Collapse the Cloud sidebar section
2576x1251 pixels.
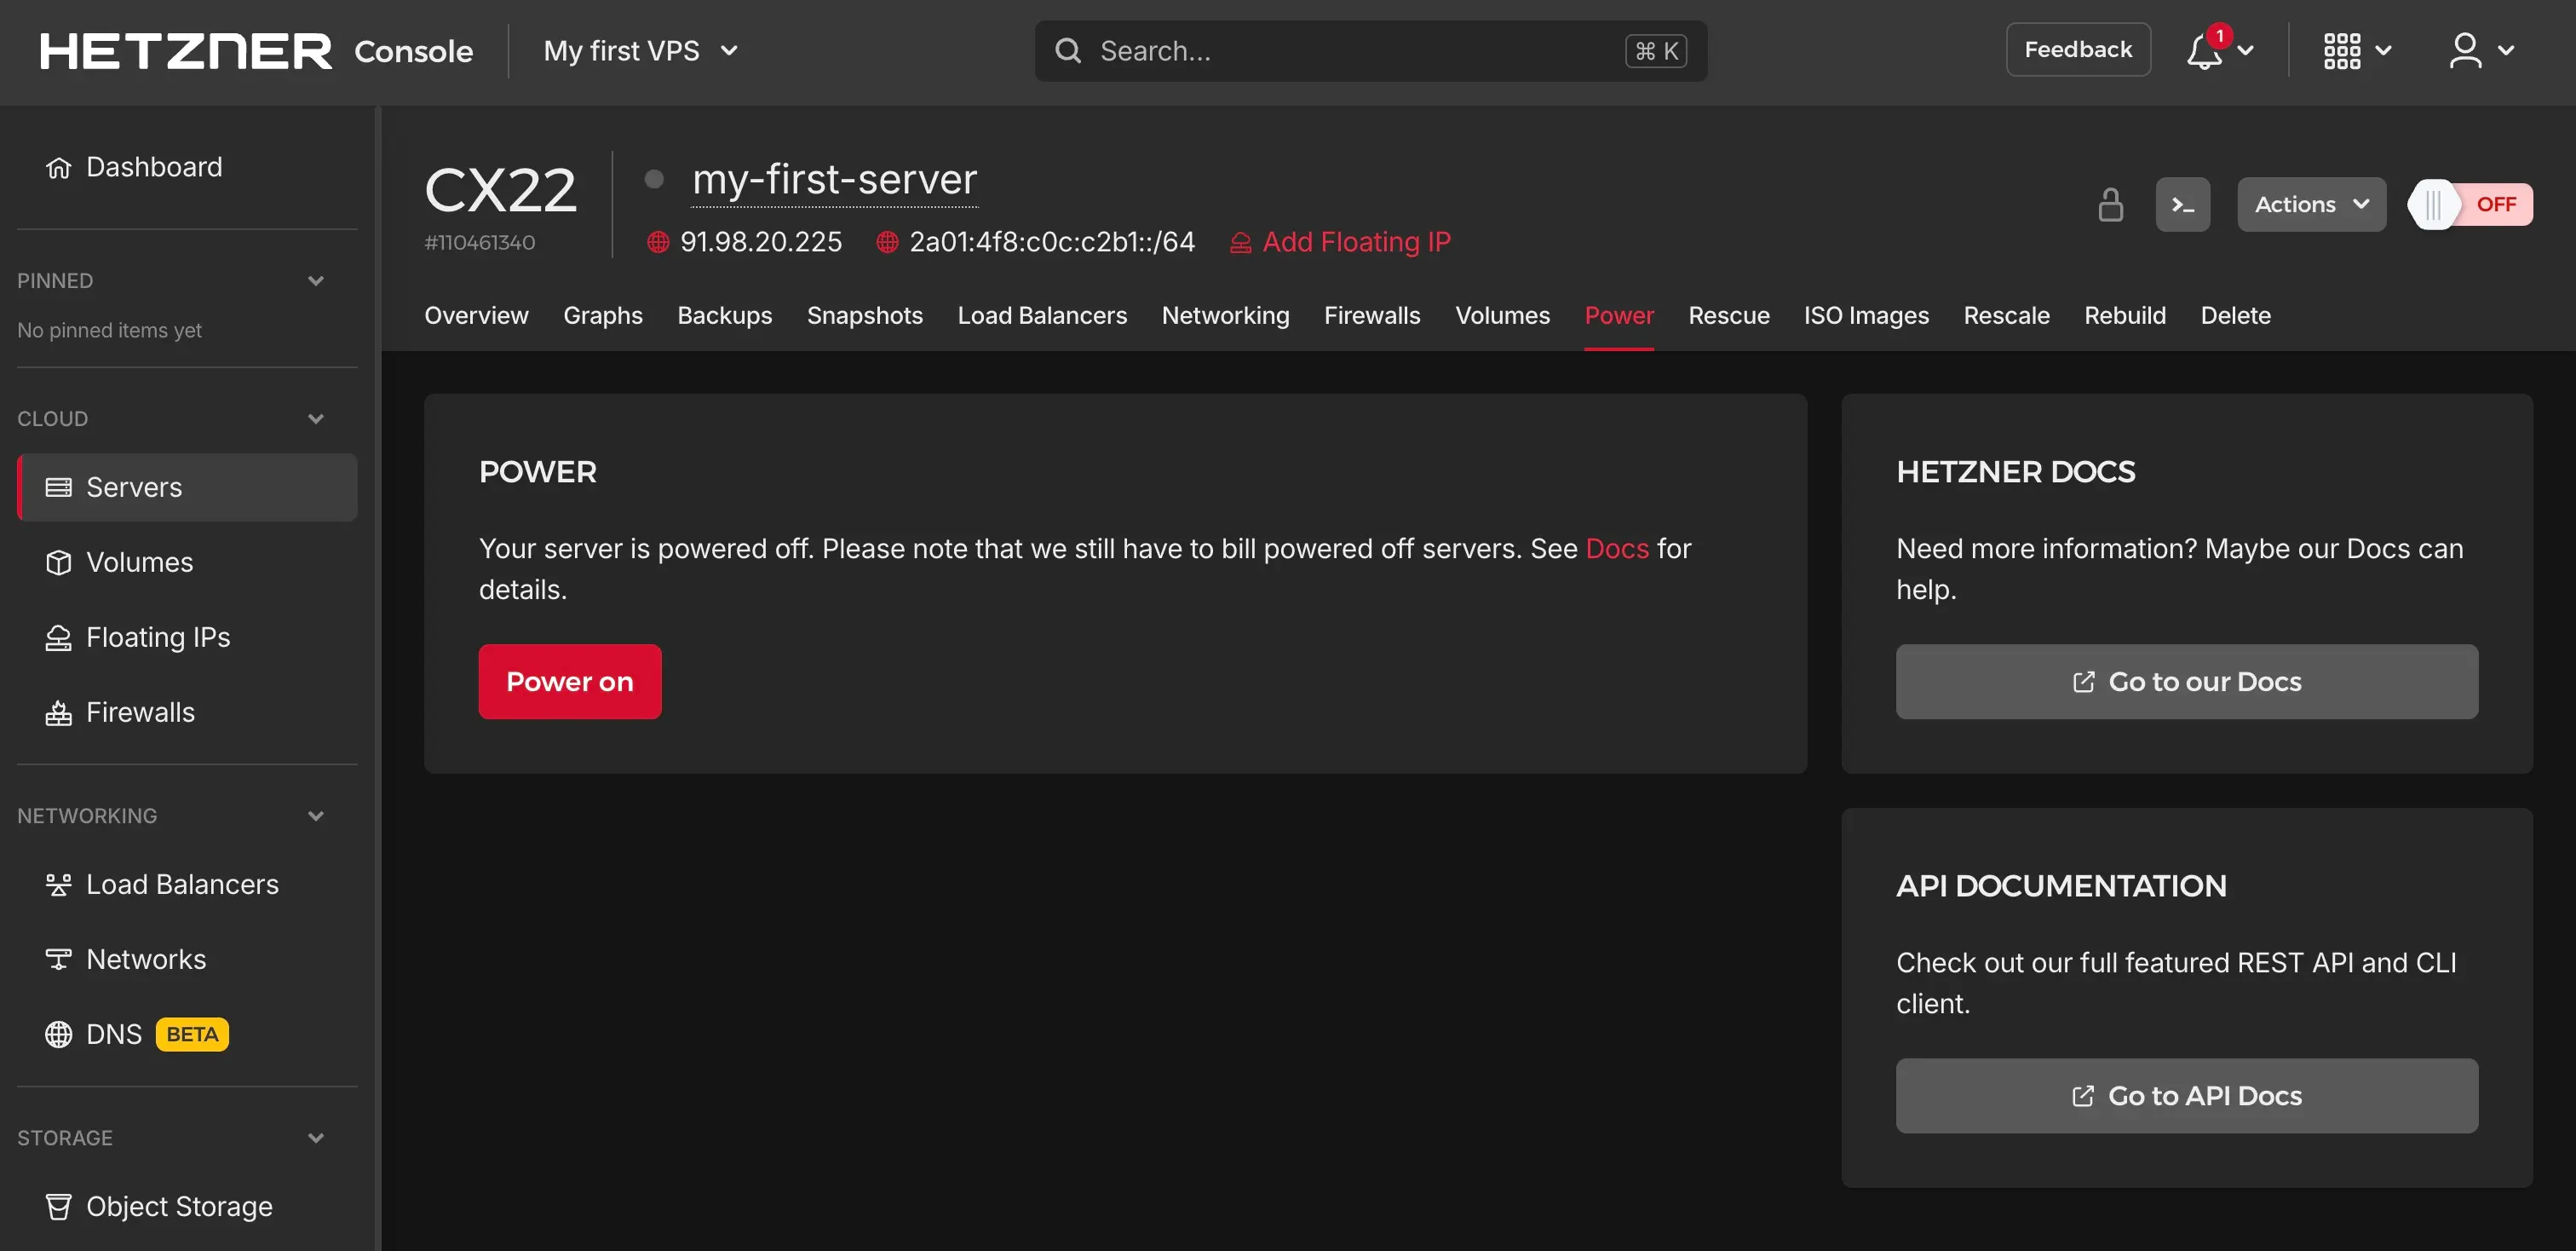point(316,419)
